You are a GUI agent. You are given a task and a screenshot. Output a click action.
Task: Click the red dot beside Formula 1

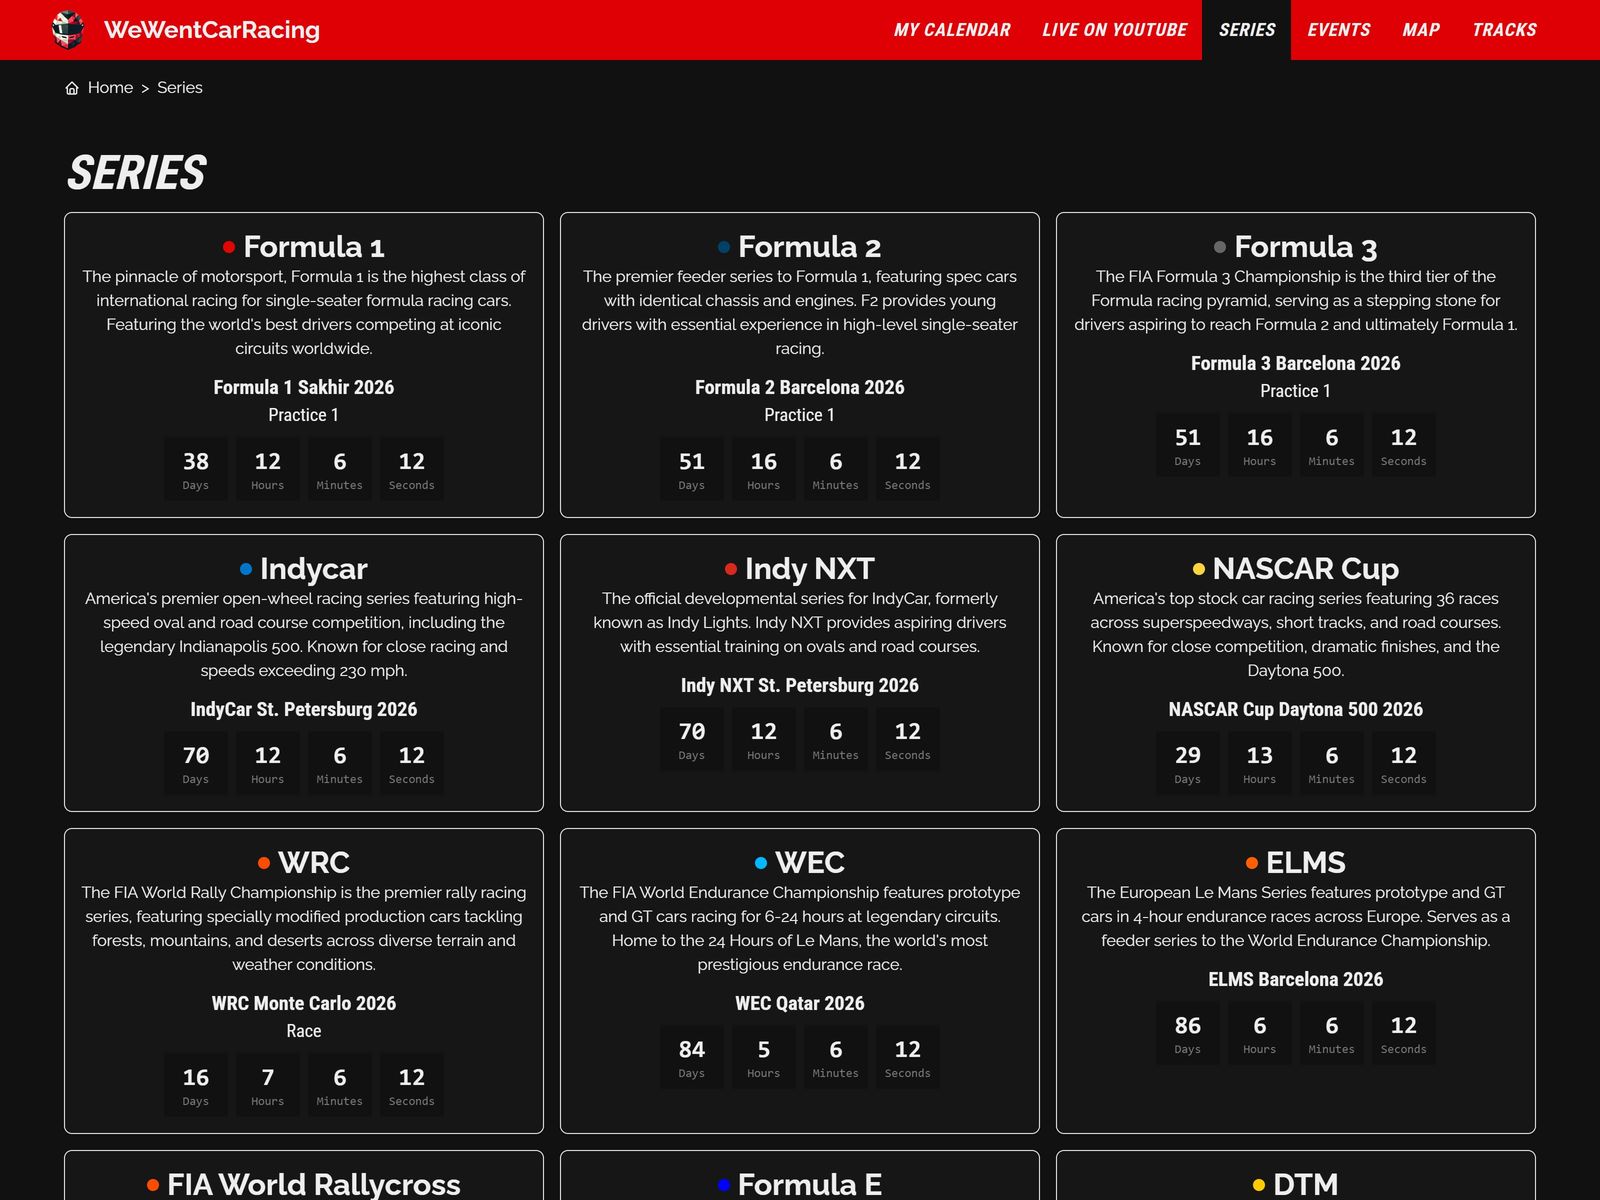[x=229, y=247]
